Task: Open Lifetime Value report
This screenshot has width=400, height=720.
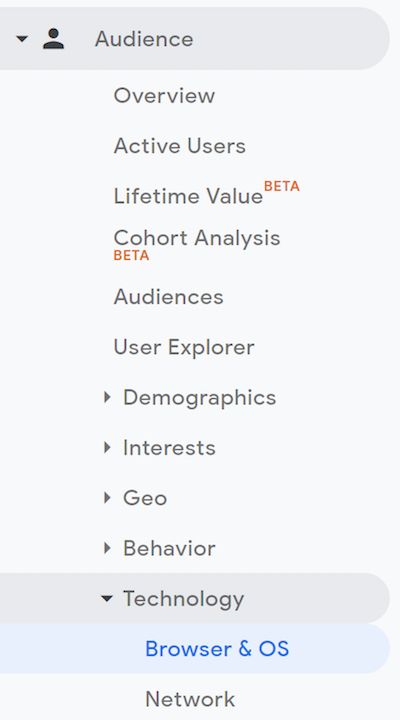Action: click(x=188, y=197)
